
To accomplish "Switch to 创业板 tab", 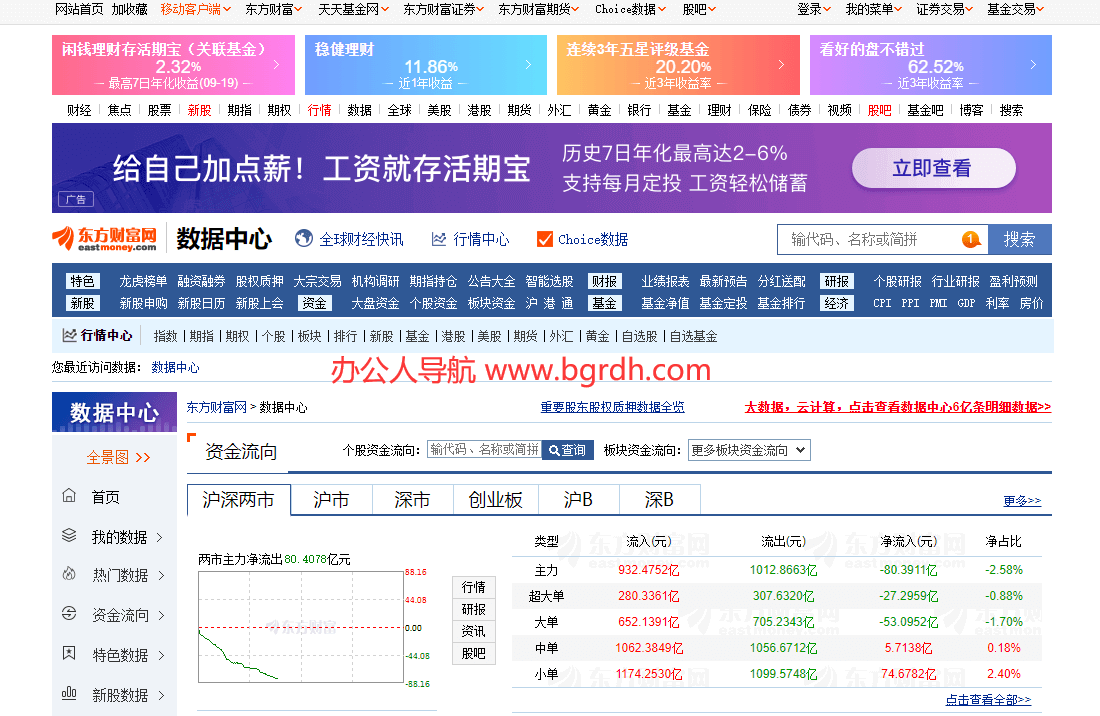I will pyautogui.click(x=495, y=499).
